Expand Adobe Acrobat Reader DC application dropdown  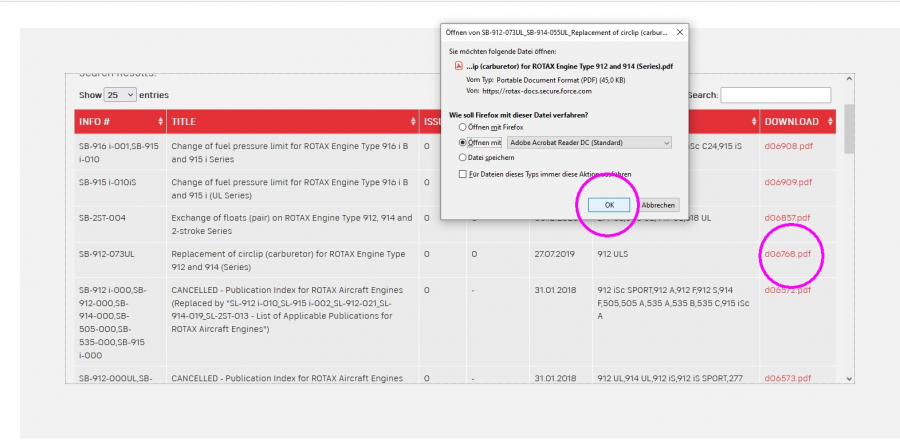click(x=665, y=143)
